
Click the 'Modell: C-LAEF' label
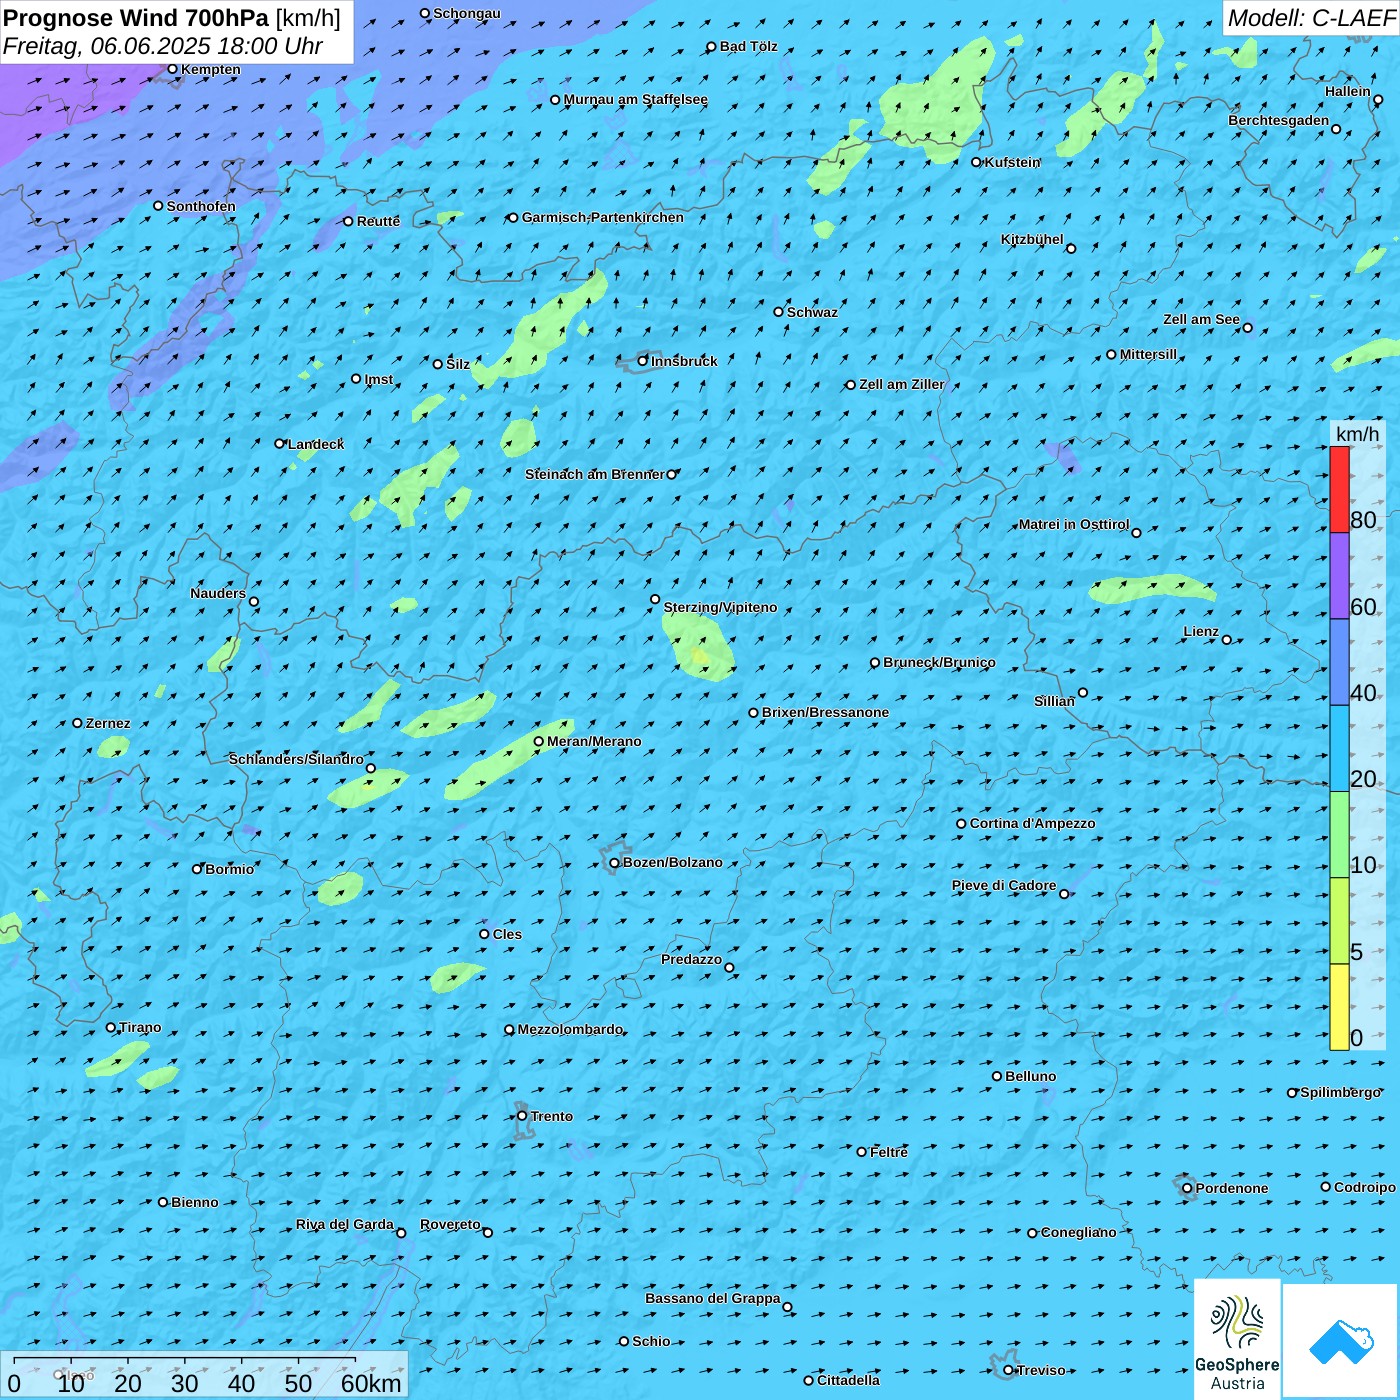(x=1311, y=18)
